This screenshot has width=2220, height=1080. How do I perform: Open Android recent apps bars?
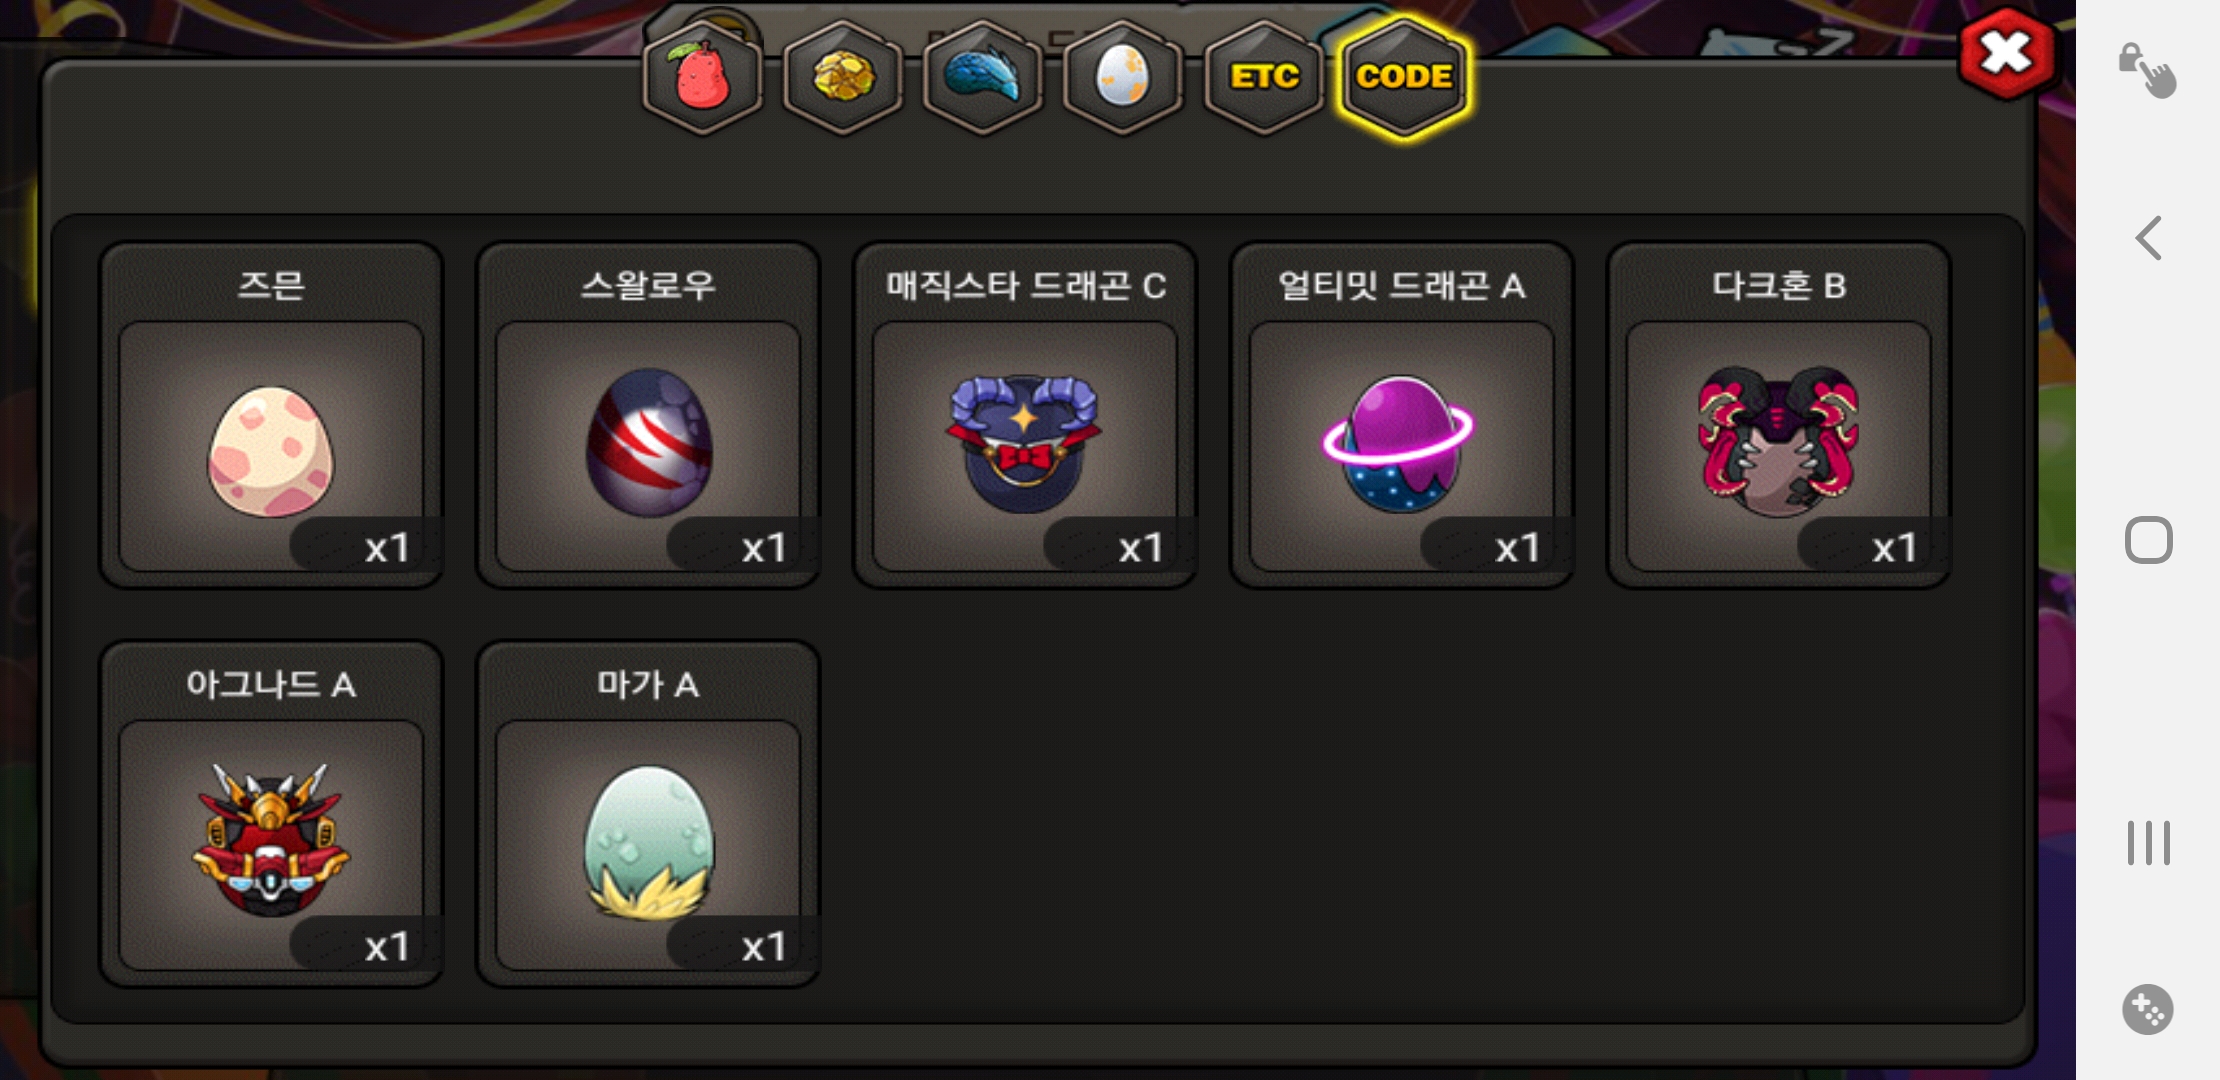coord(2148,843)
